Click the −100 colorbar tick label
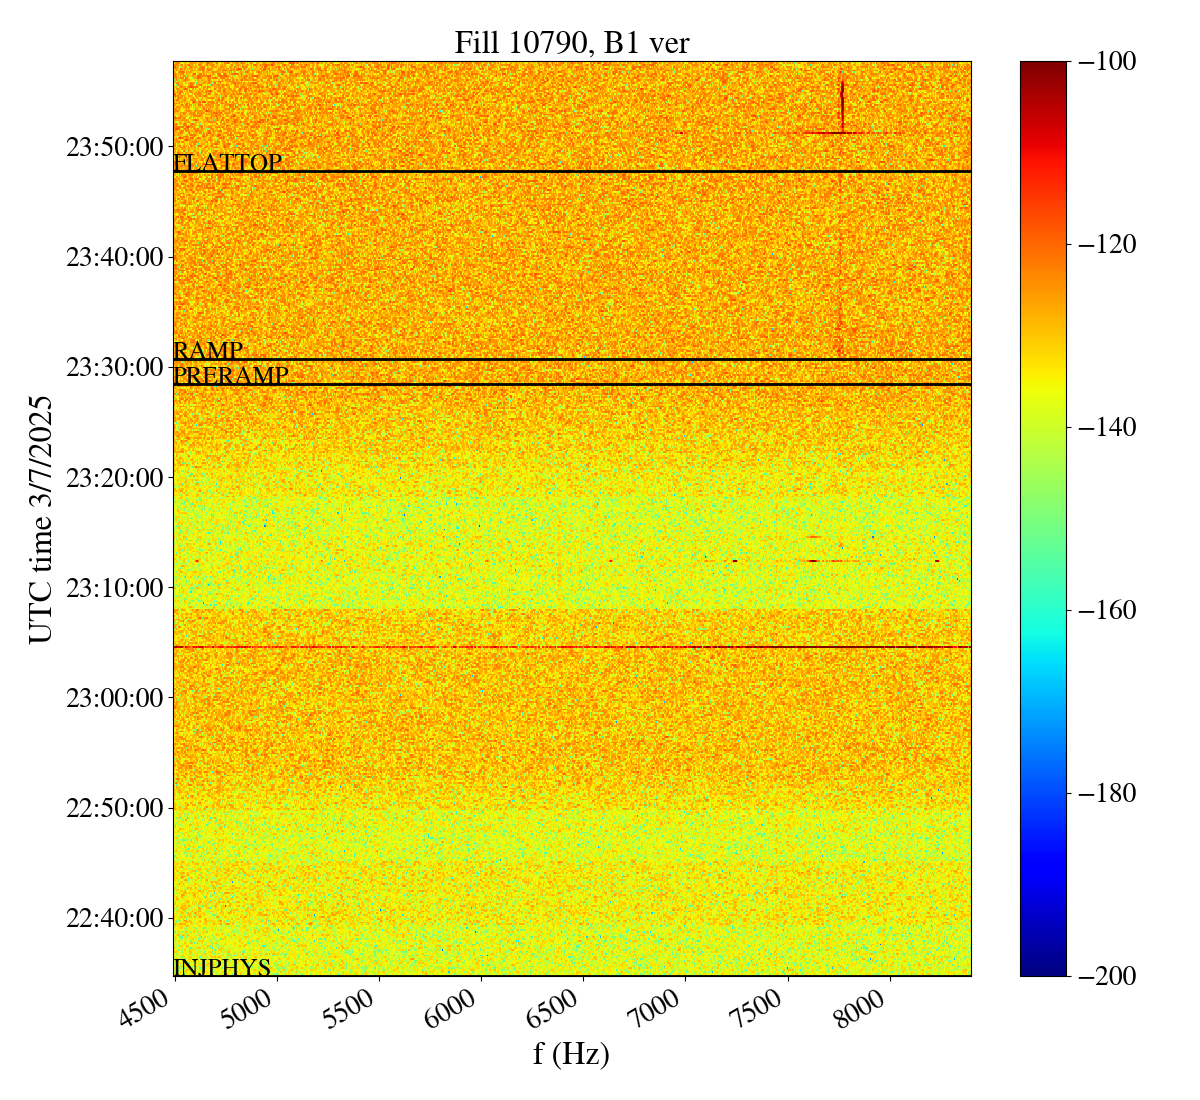Viewport: 1200px width, 1100px height. pos(1107,62)
